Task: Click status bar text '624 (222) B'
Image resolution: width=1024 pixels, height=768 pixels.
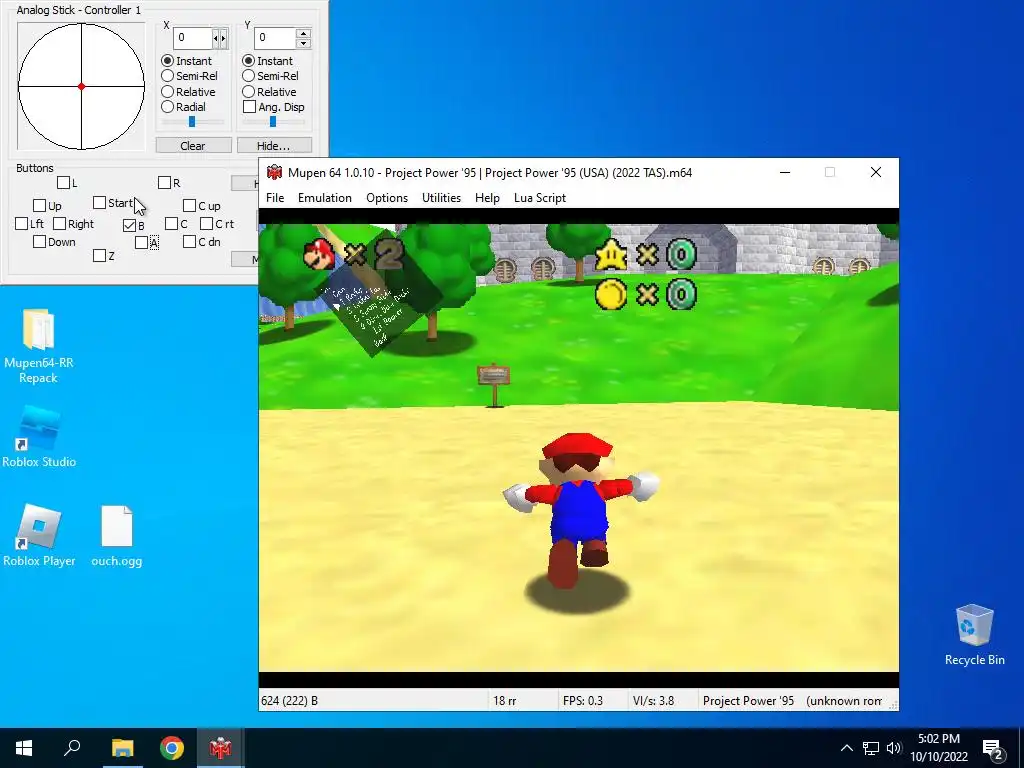Action: (289, 701)
